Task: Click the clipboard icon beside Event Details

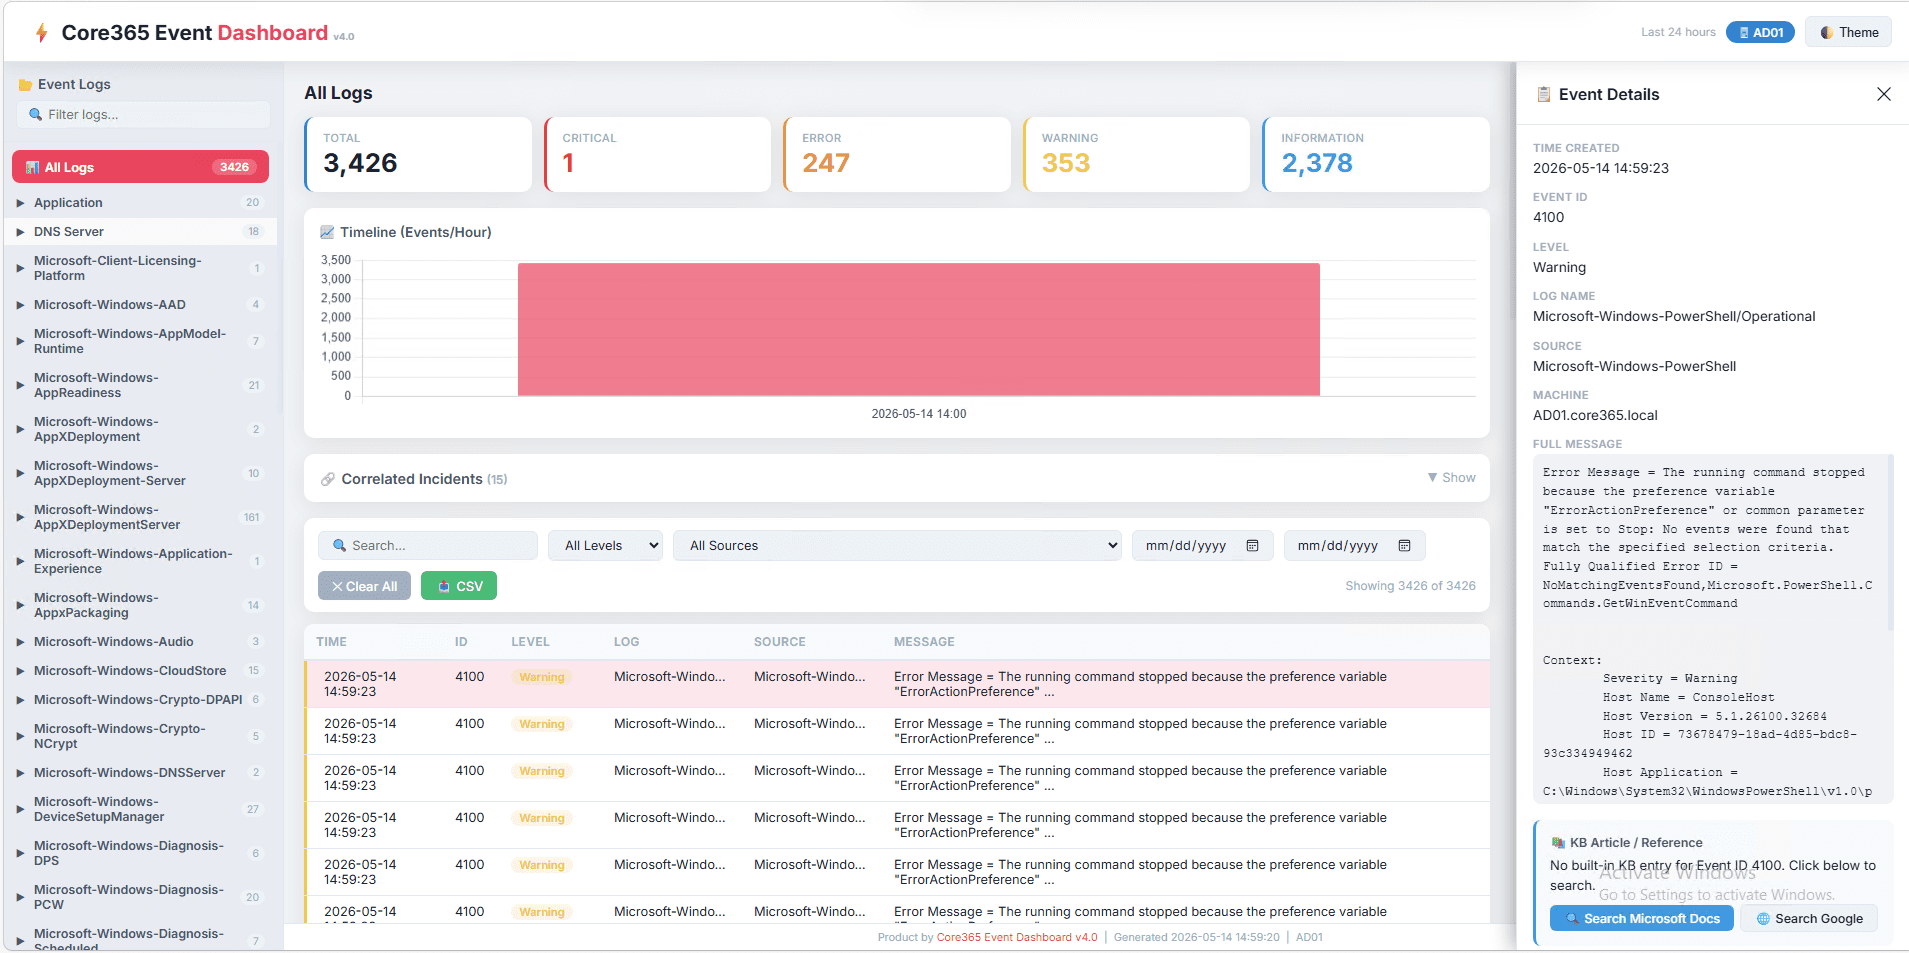Action: (1544, 94)
